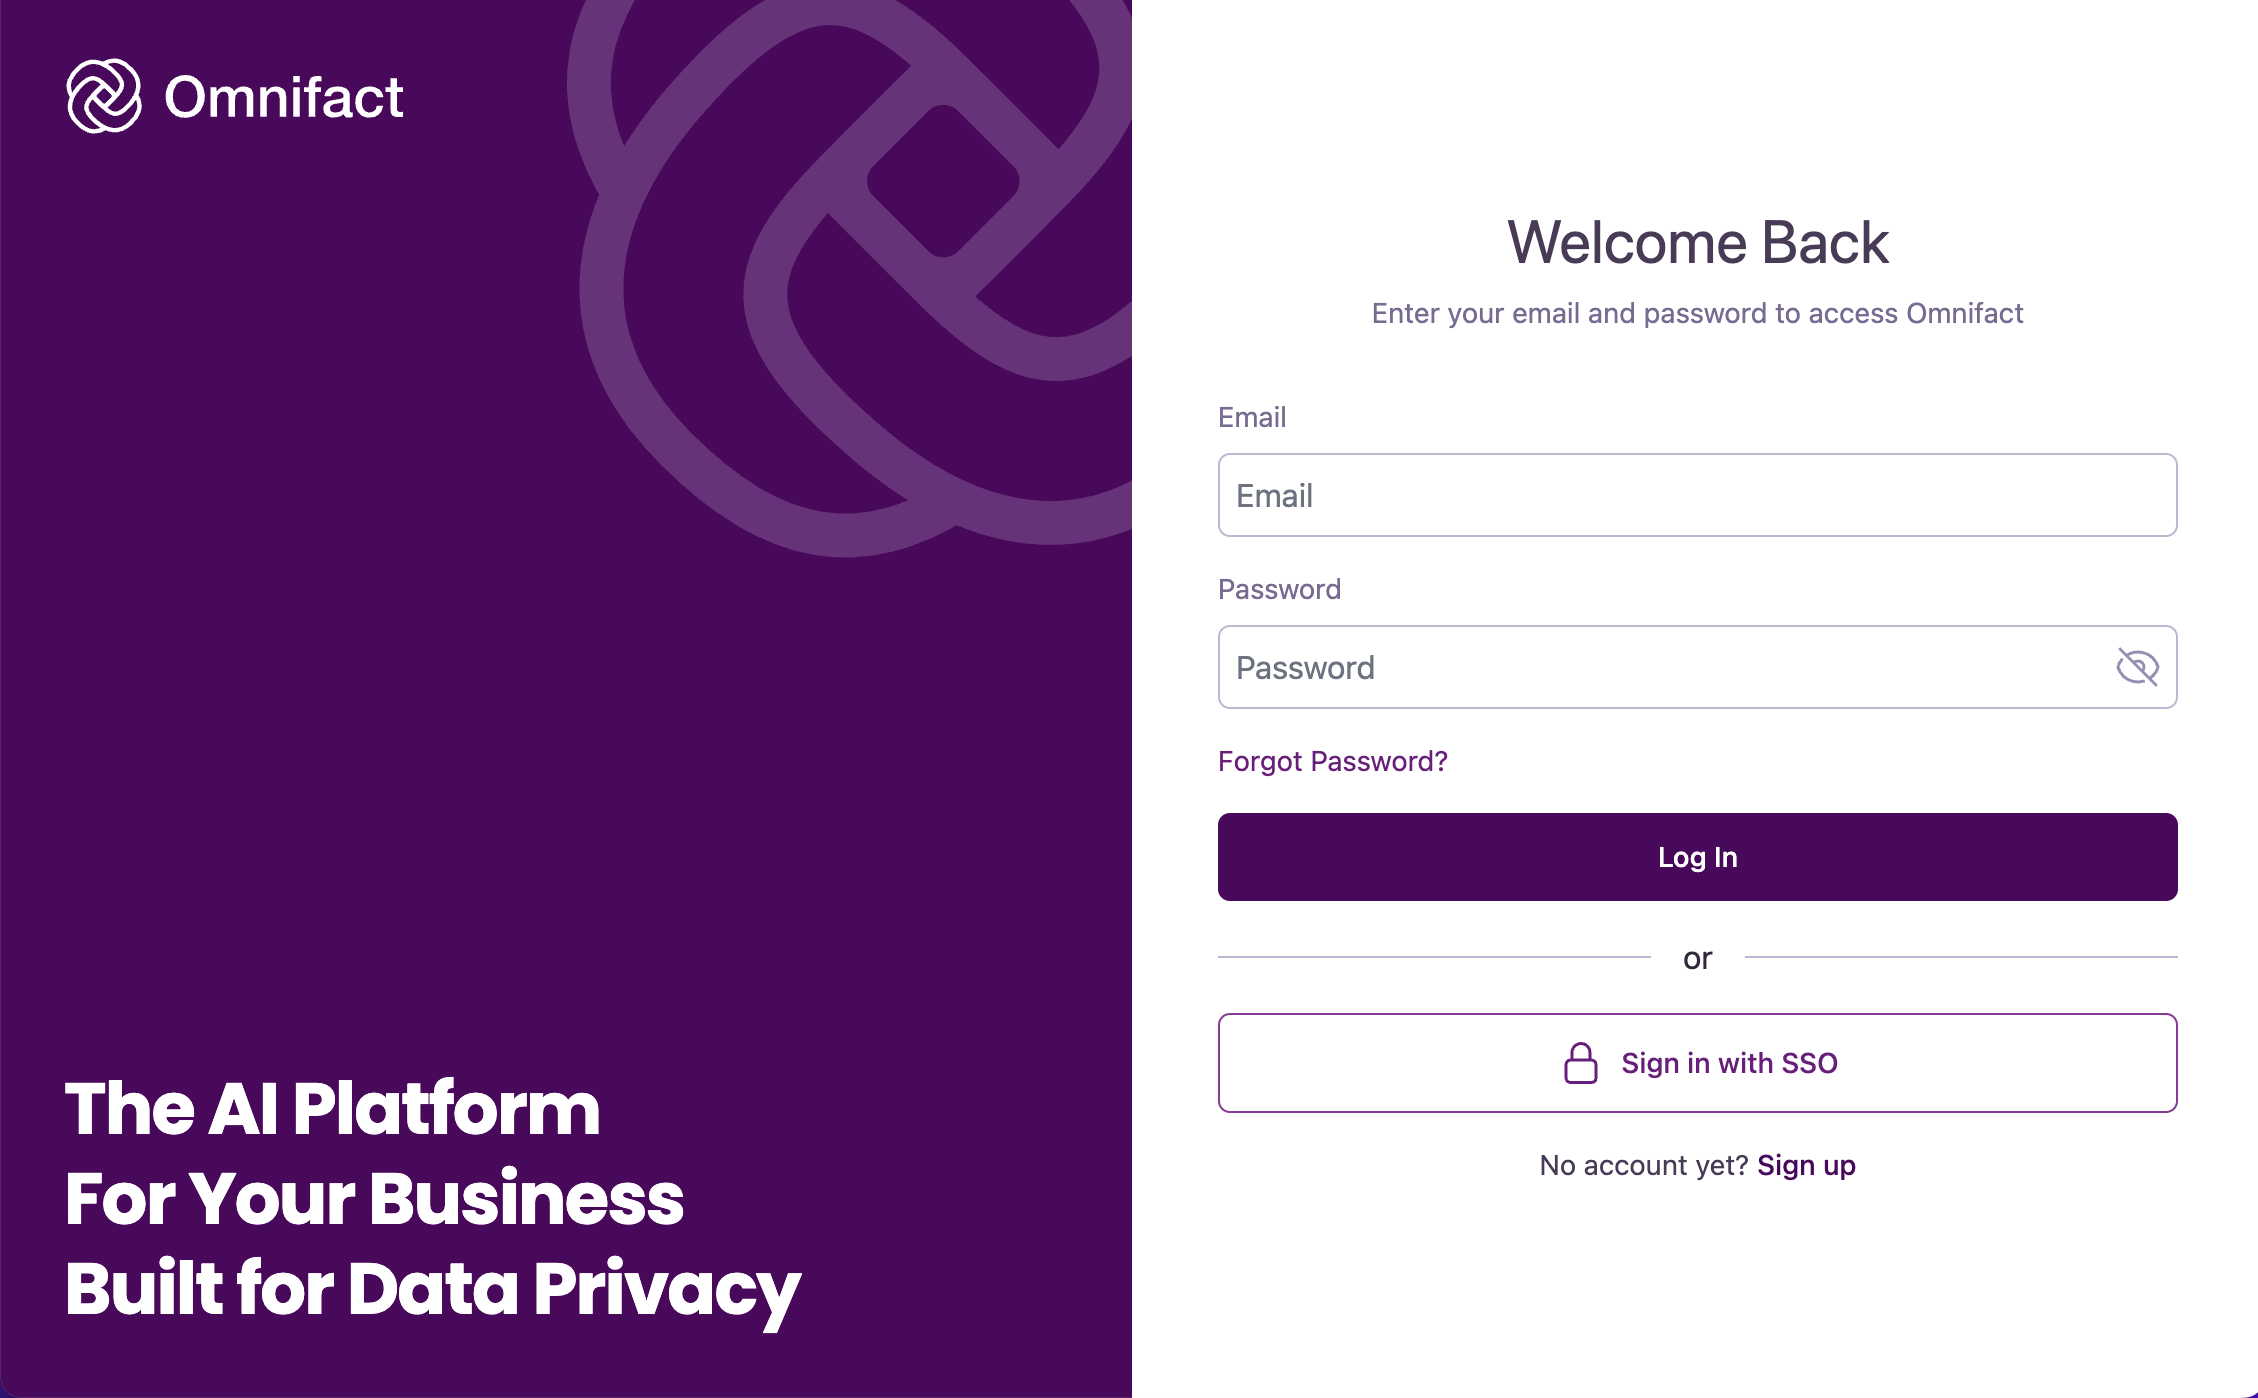Click the Email field label
Screen dimensions: 2258x1398
[1252, 417]
